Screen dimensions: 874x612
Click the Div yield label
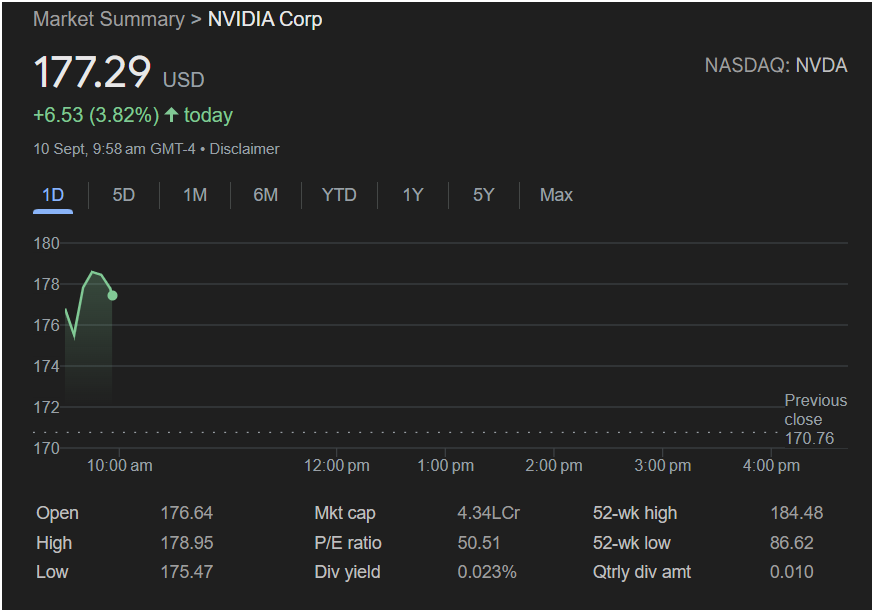(x=347, y=572)
